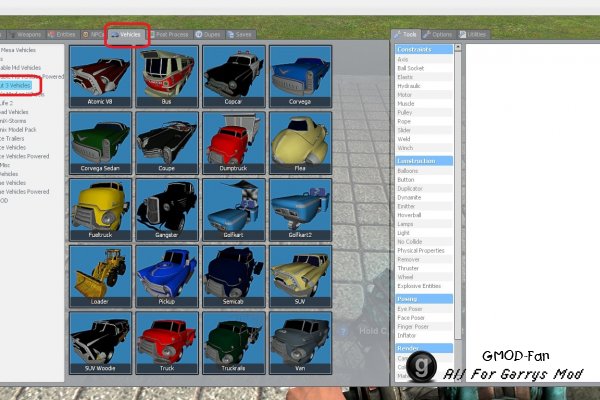Select the Thruster tool
The height and width of the screenshot is (400, 600).
click(x=424, y=268)
